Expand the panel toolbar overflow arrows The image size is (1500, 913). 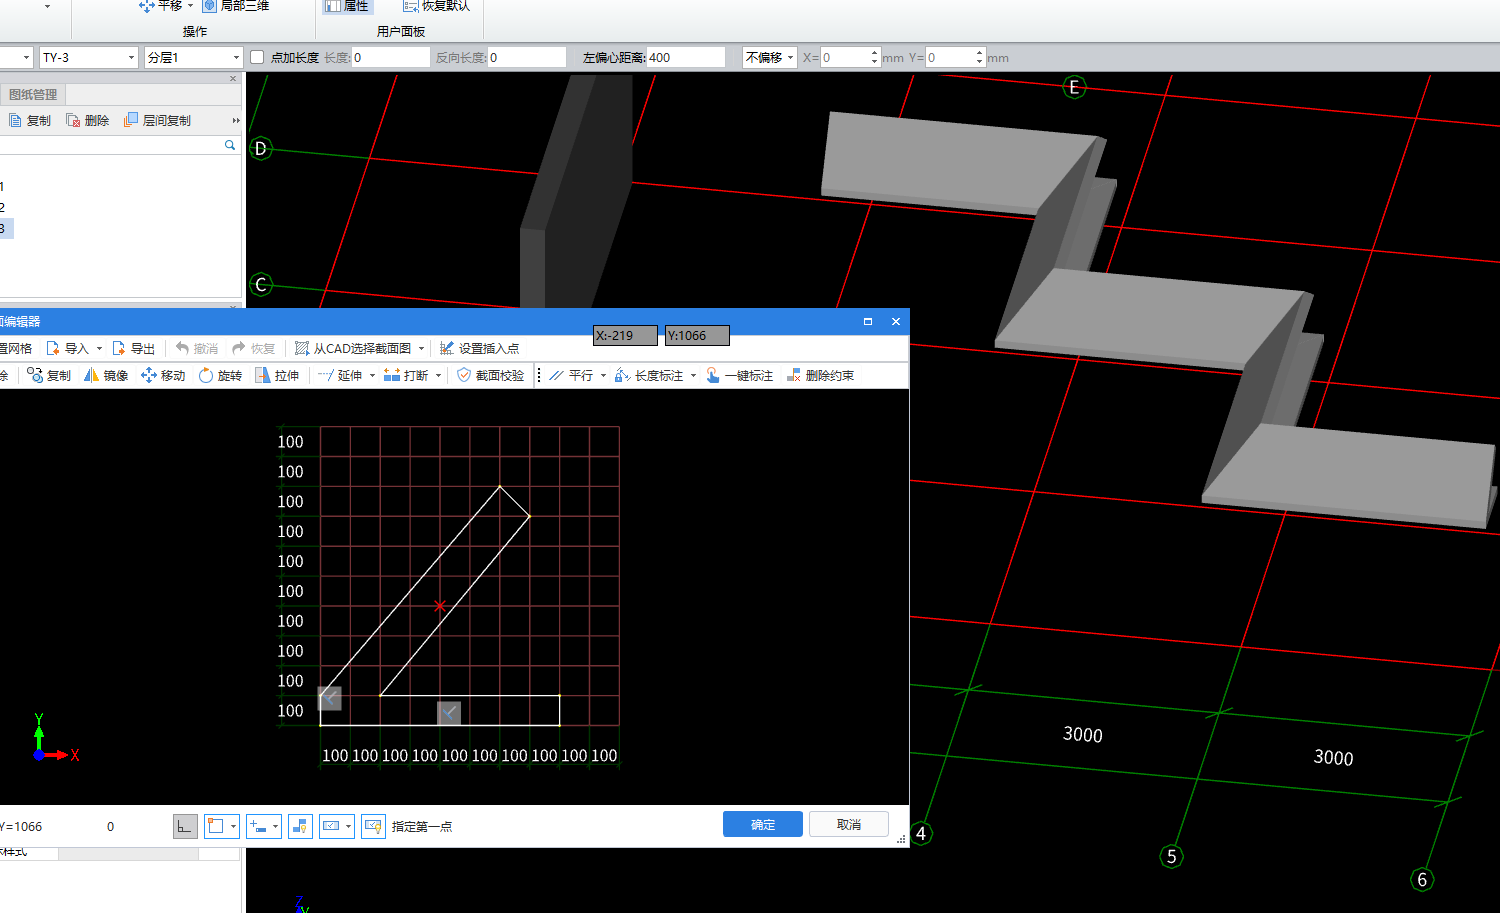point(236,120)
